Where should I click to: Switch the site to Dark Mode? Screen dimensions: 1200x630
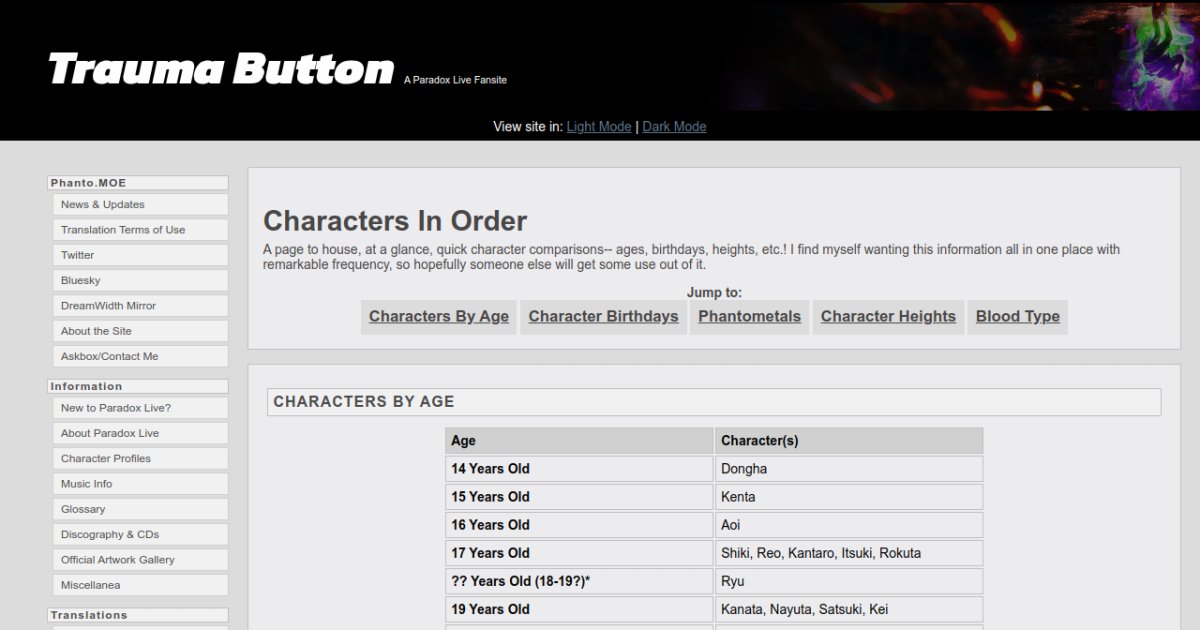coord(674,126)
